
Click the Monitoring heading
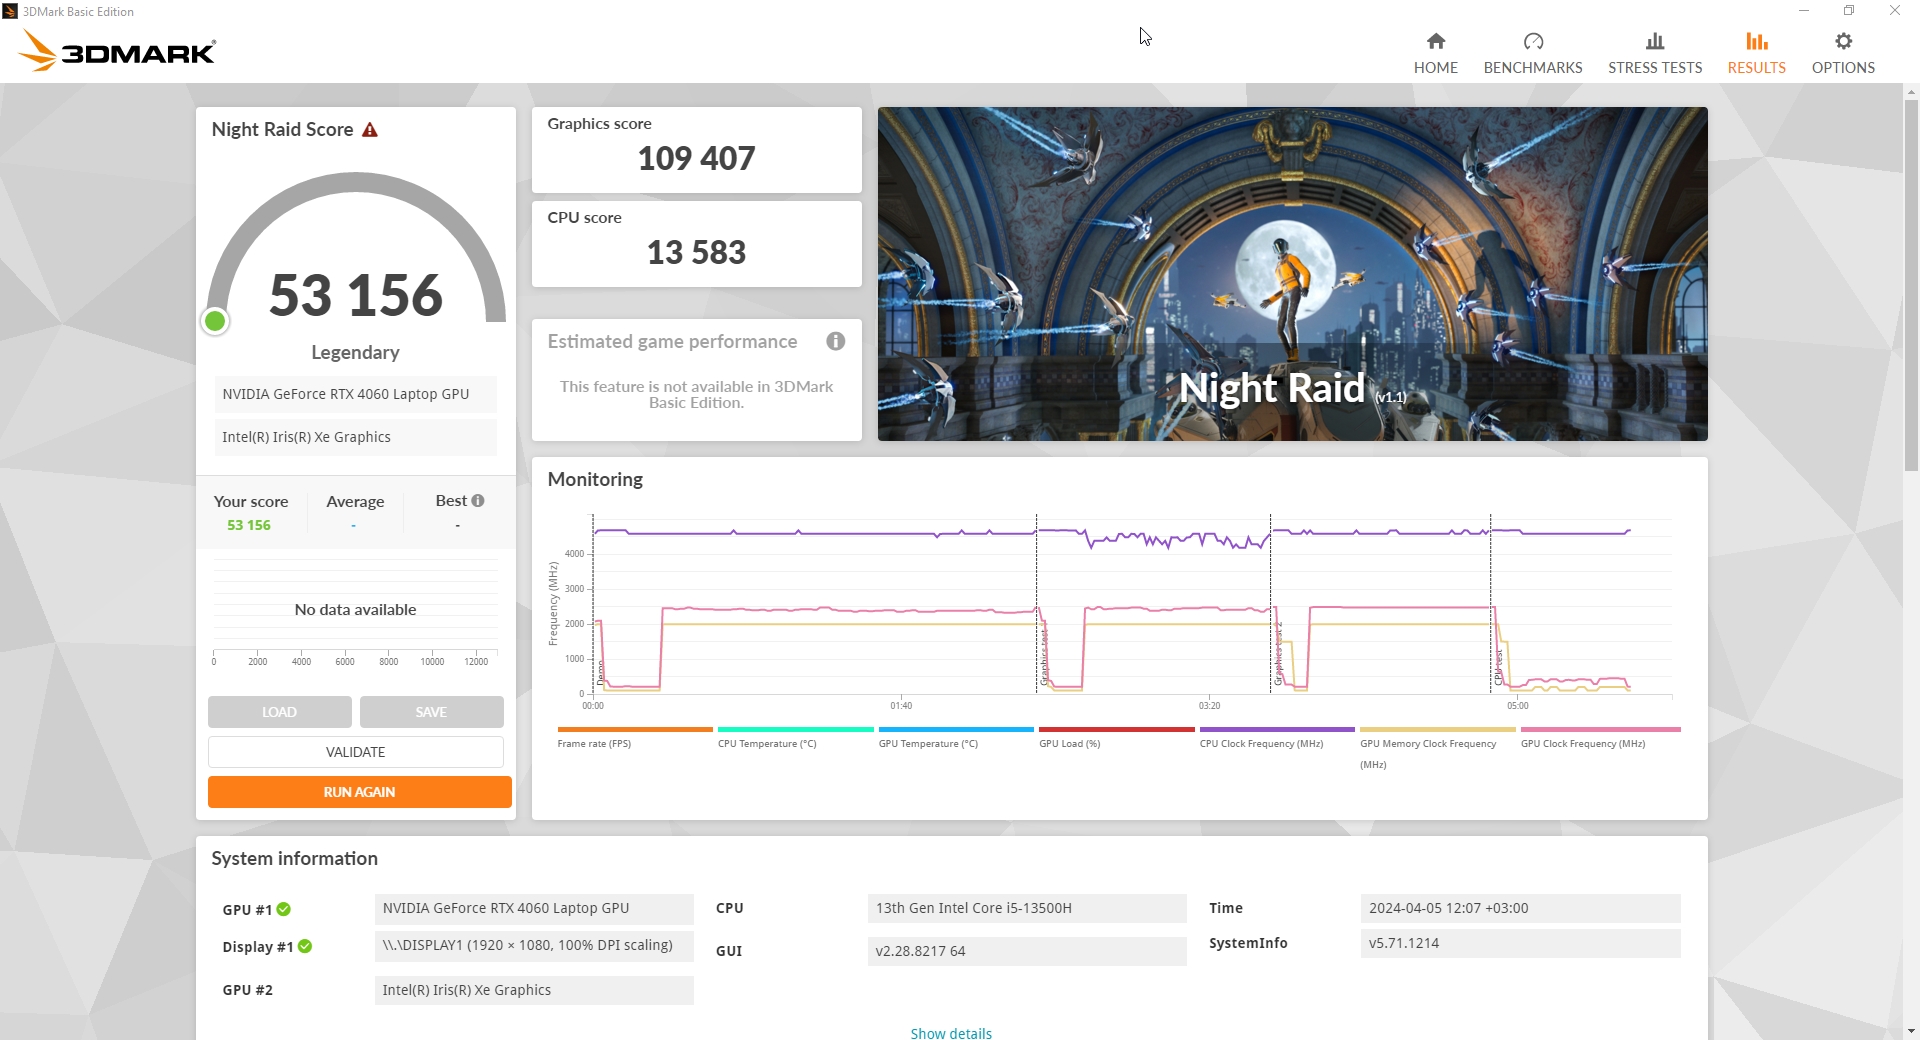595,479
